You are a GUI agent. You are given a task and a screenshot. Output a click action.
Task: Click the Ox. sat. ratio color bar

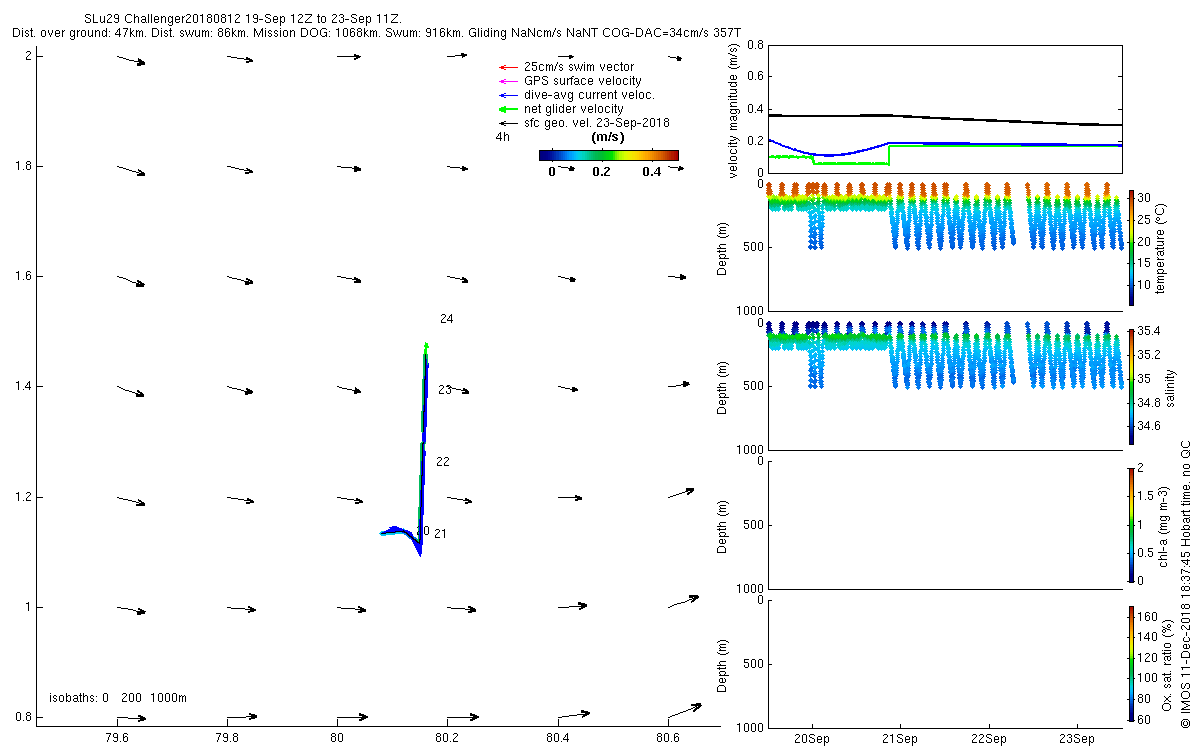(1131, 663)
